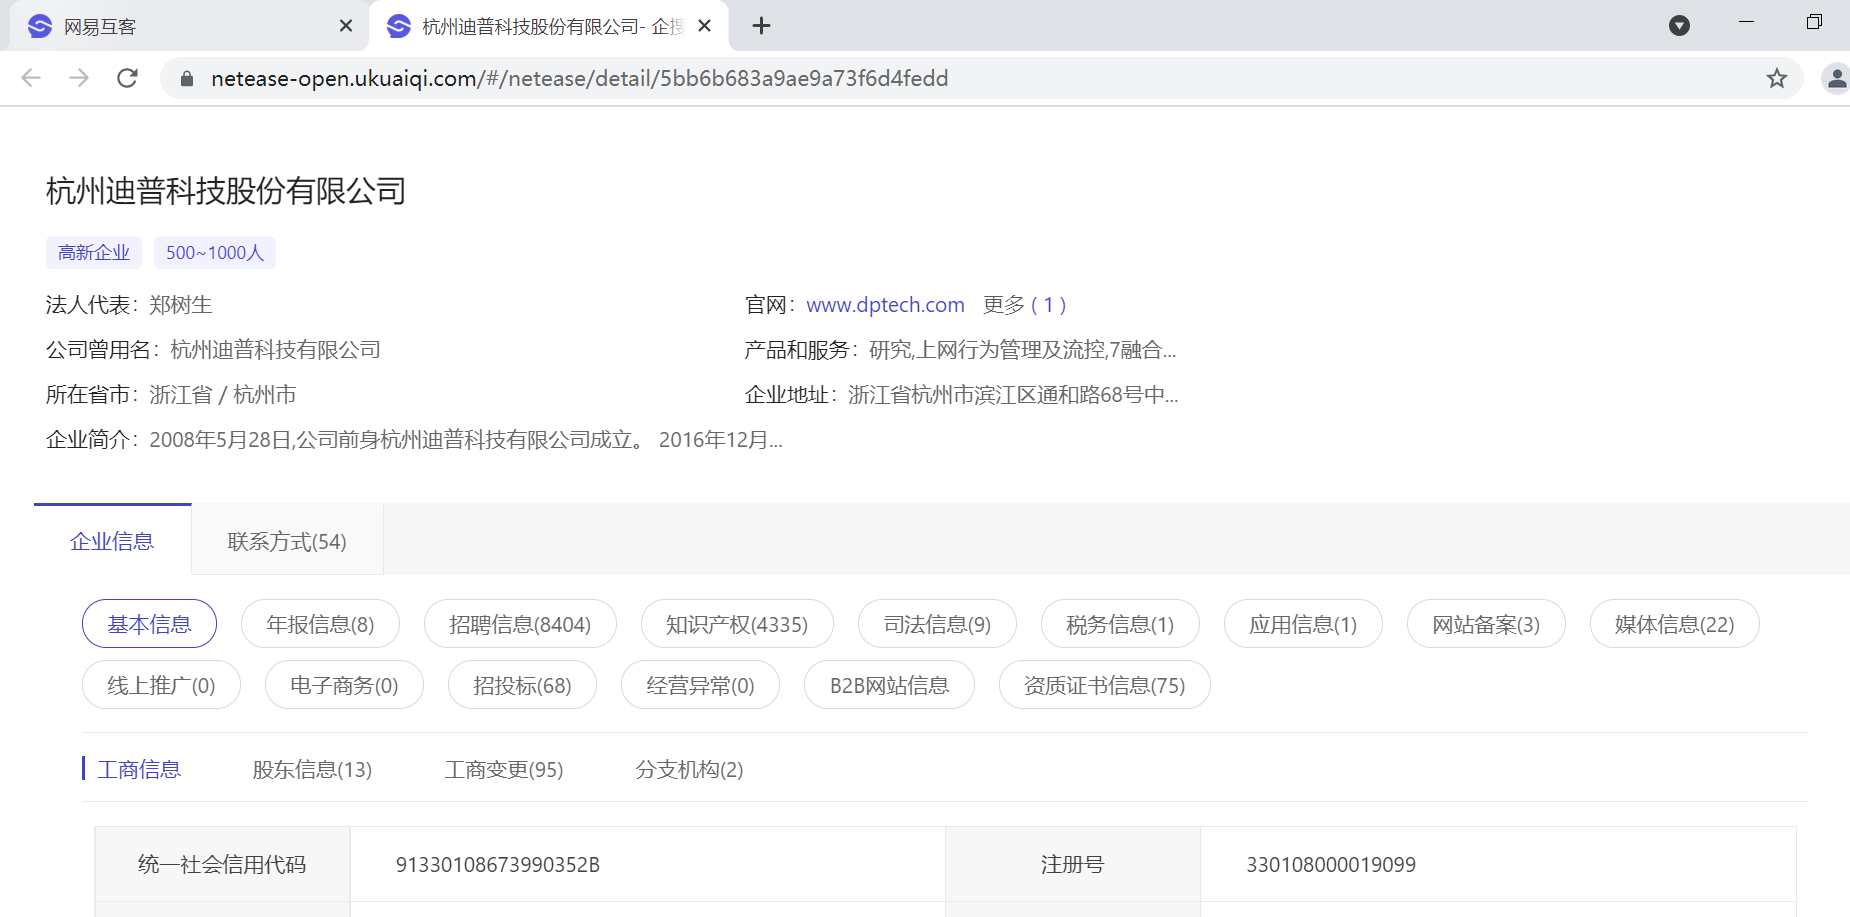Select the 工商变更(95) sub-tab
The image size is (1850, 917).
504,769
